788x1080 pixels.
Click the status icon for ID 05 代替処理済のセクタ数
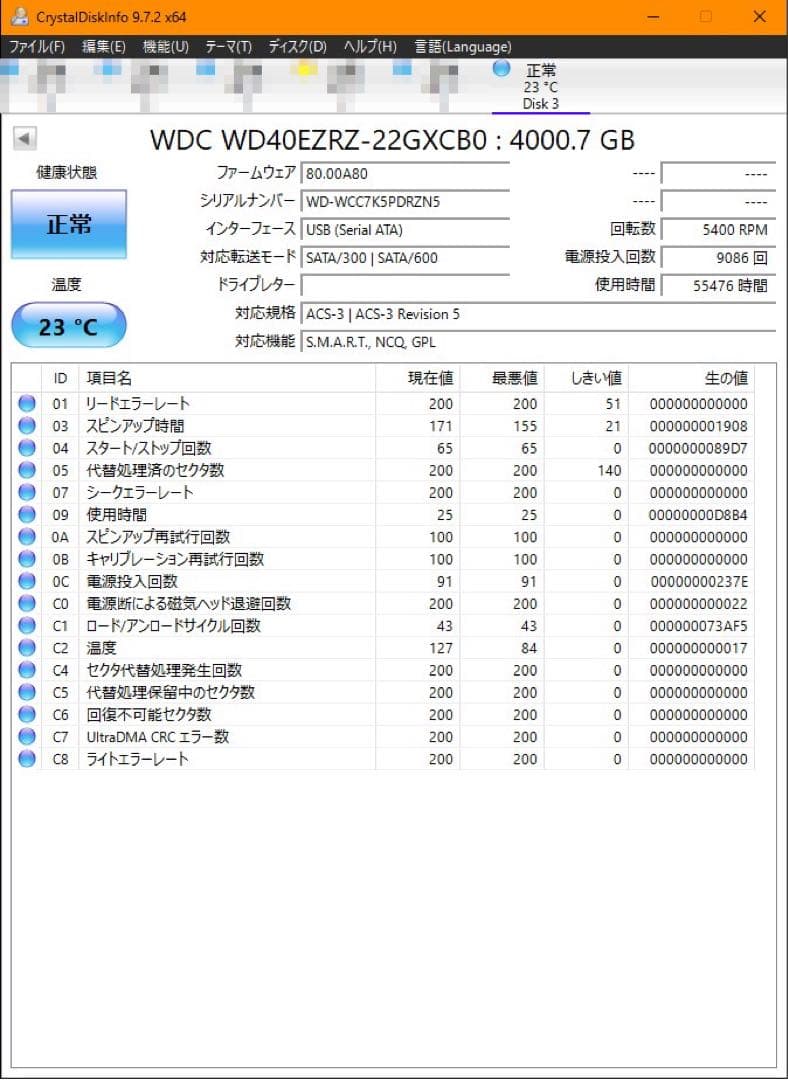(27, 470)
